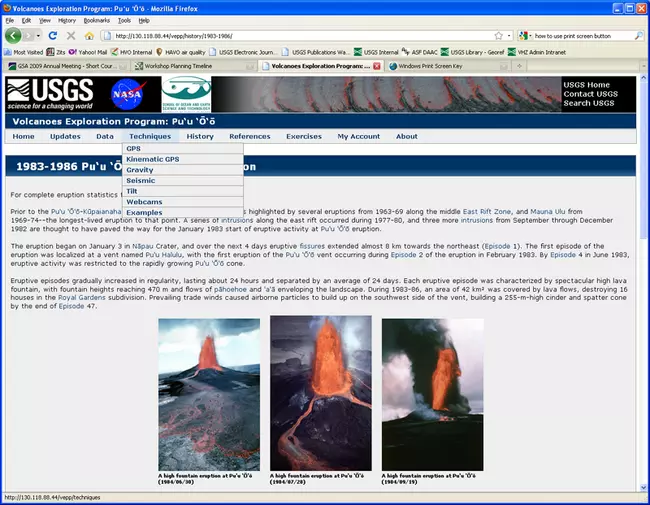The image size is (650, 505).
Task: Select Webcams from Techniques submenu
Action: click(183, 202)
